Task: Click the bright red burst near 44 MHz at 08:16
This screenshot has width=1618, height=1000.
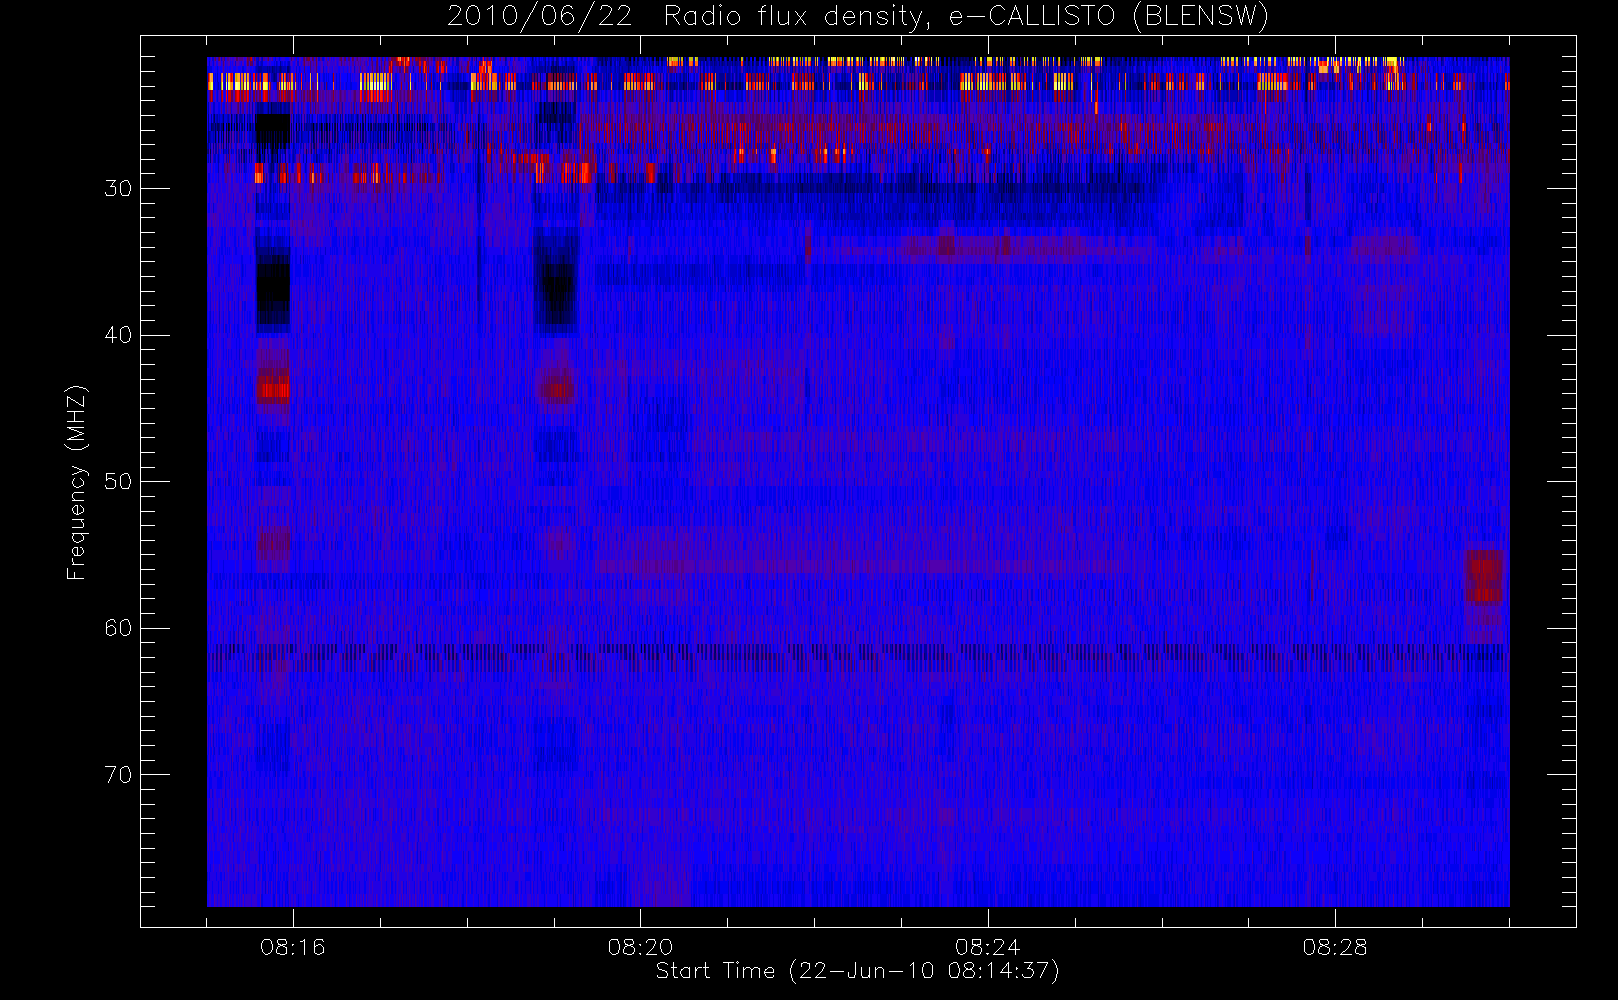Action: [x=273, y=388]
